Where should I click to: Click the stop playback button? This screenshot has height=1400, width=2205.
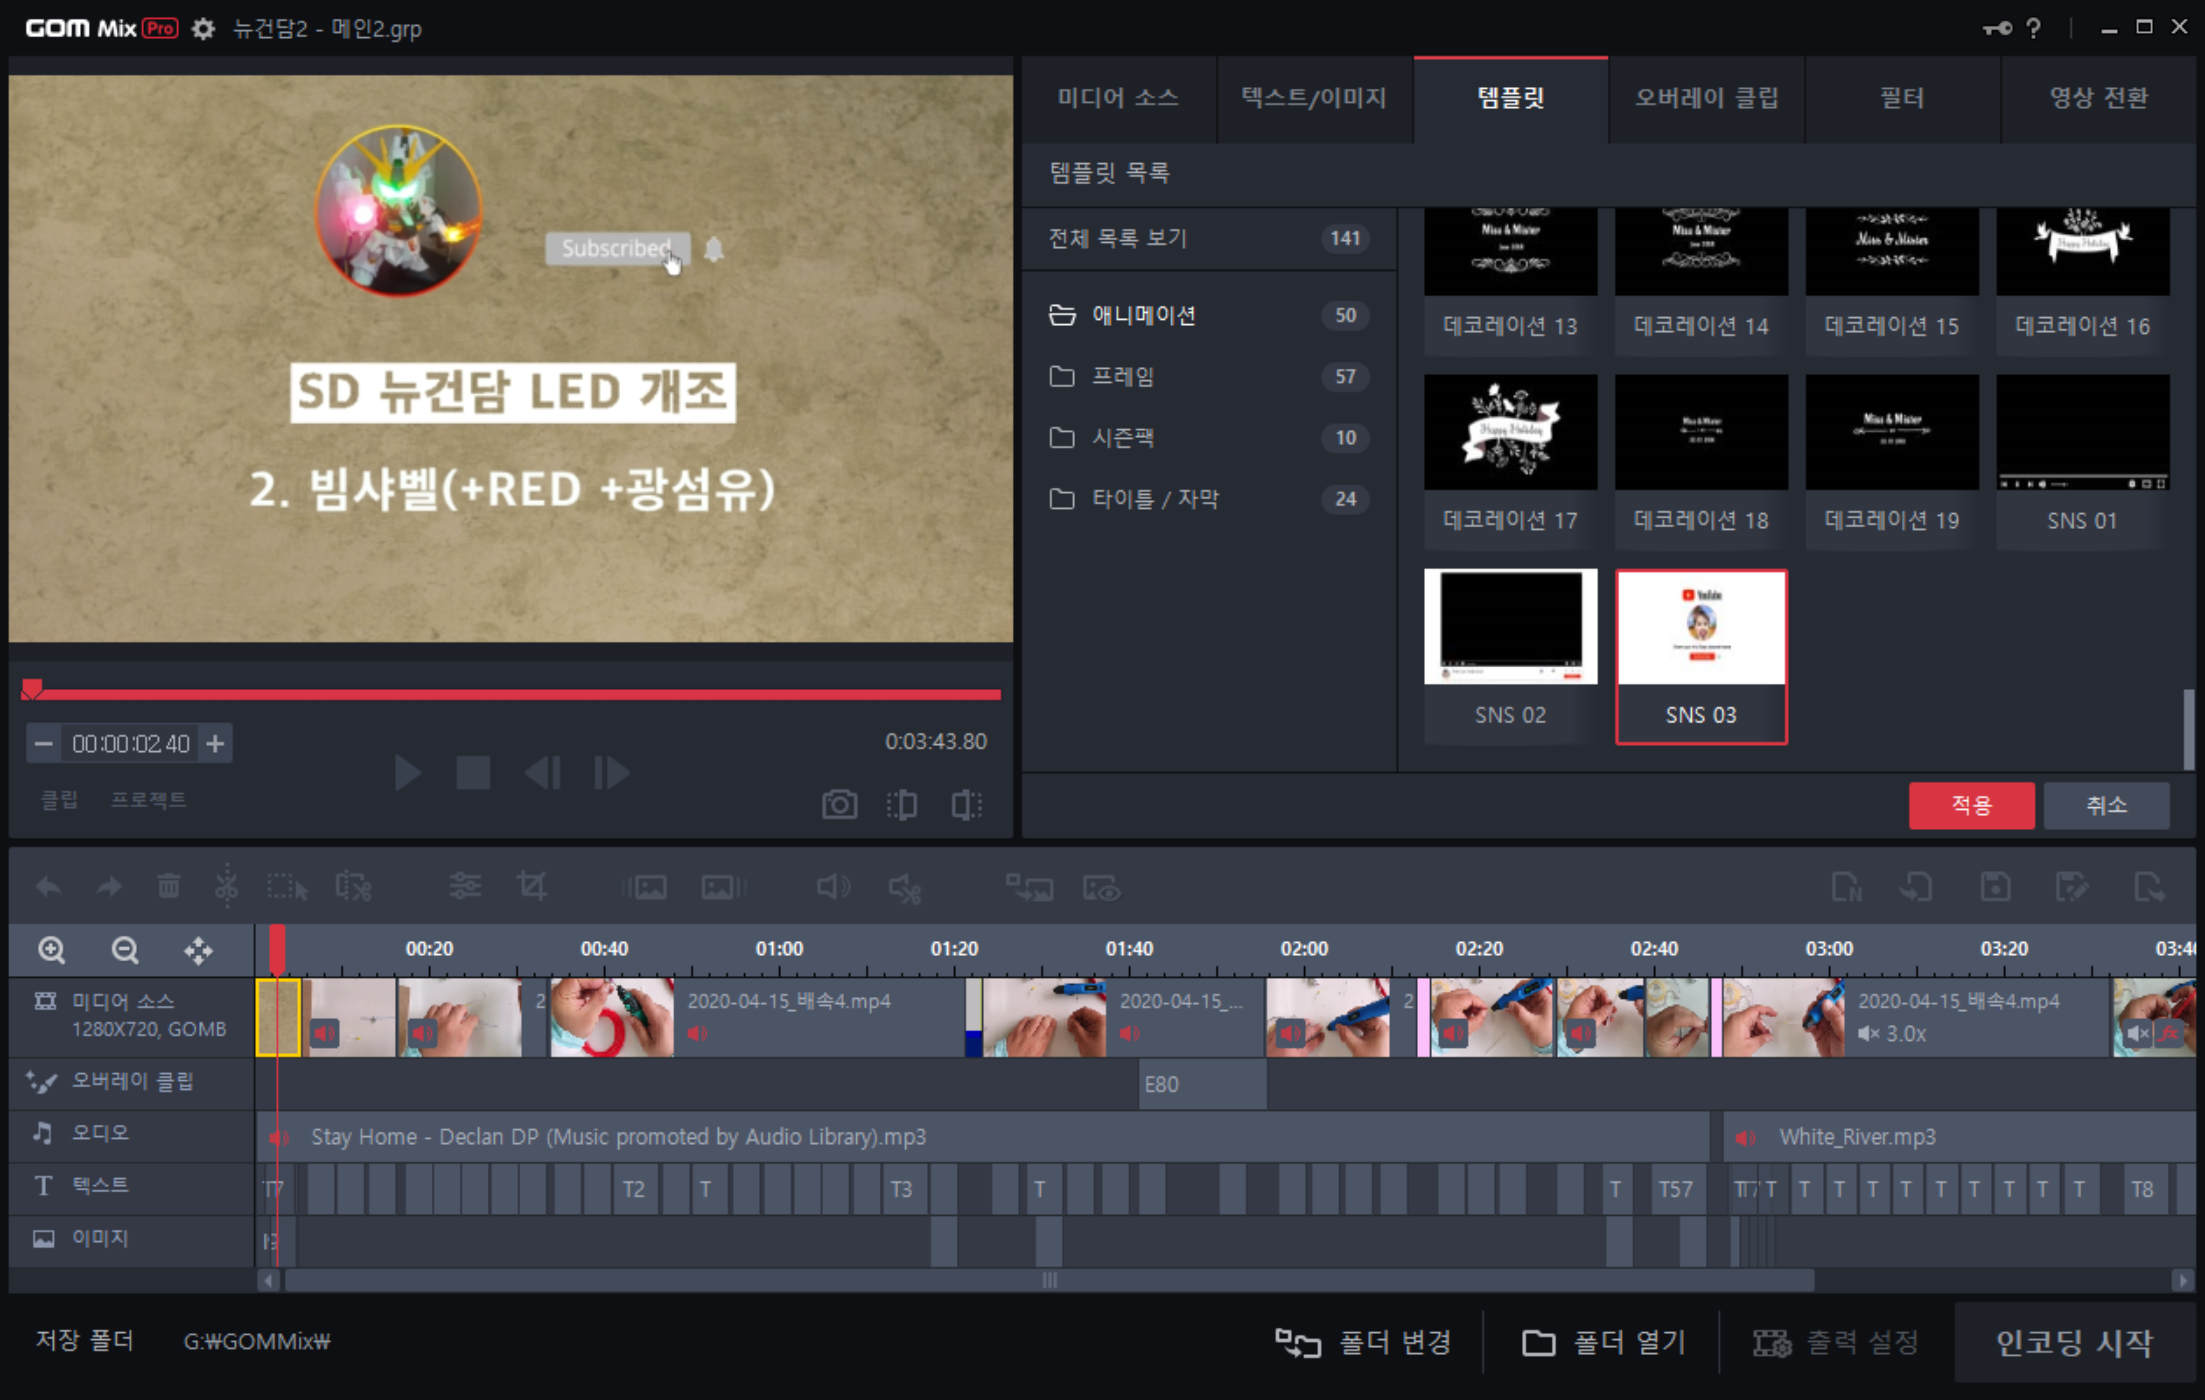point(473,773)
